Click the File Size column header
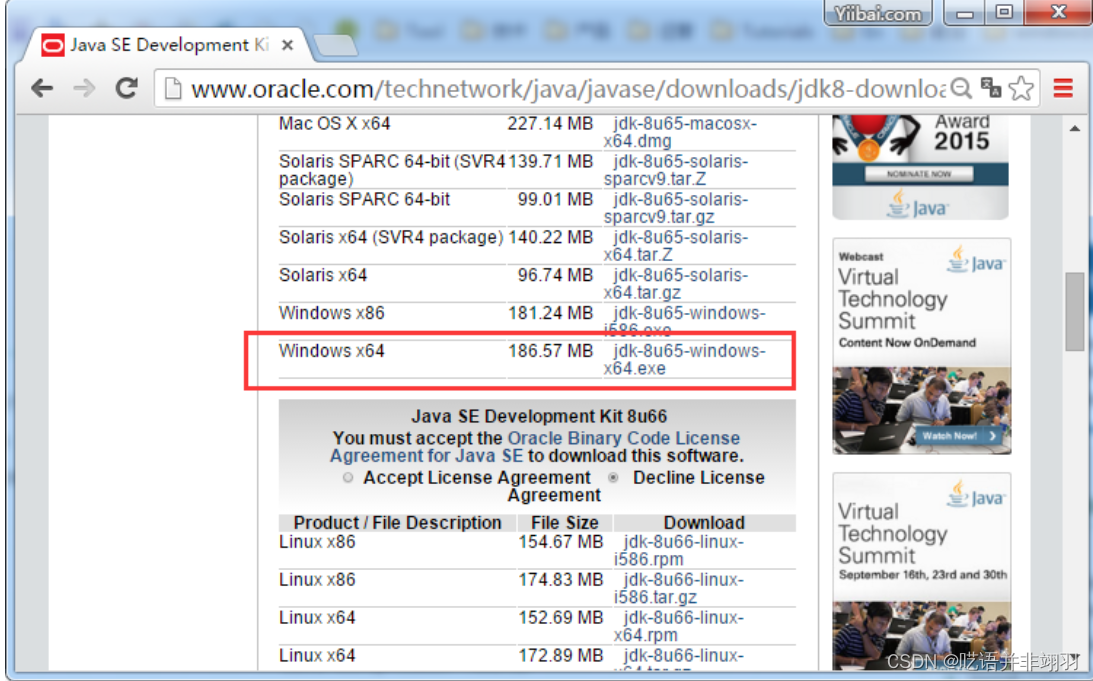 (x=565, y=523)
